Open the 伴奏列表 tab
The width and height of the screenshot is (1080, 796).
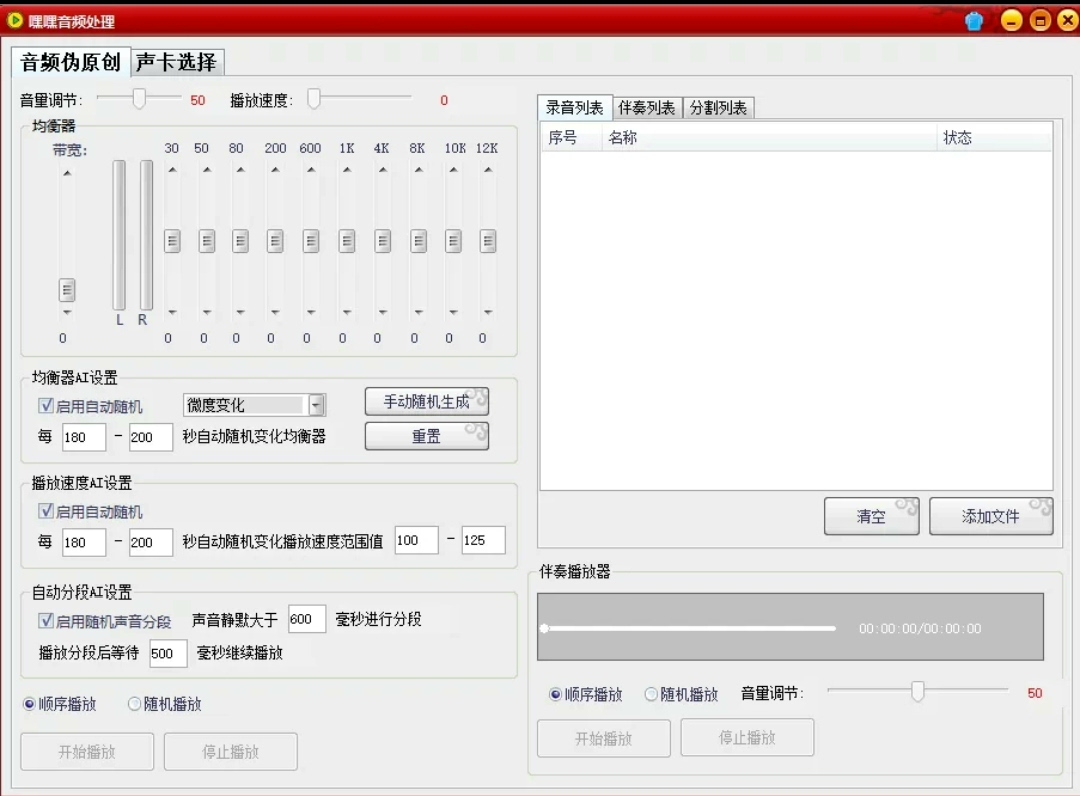coord(646,108)
